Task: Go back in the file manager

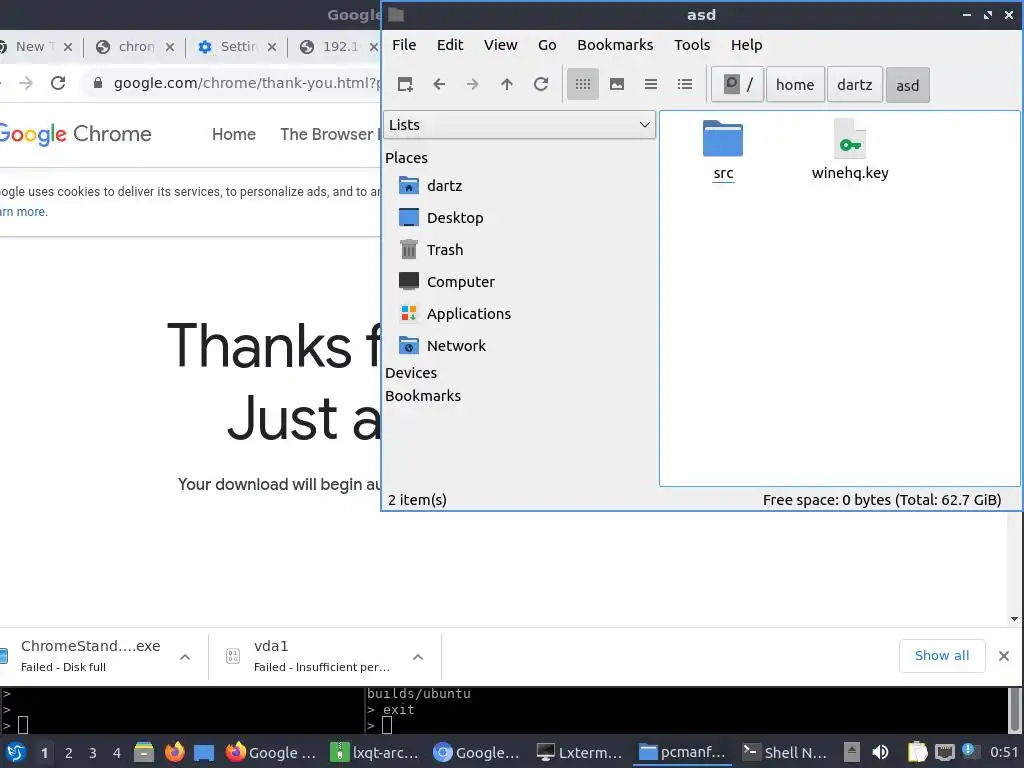Action: (x=439, y=84)
